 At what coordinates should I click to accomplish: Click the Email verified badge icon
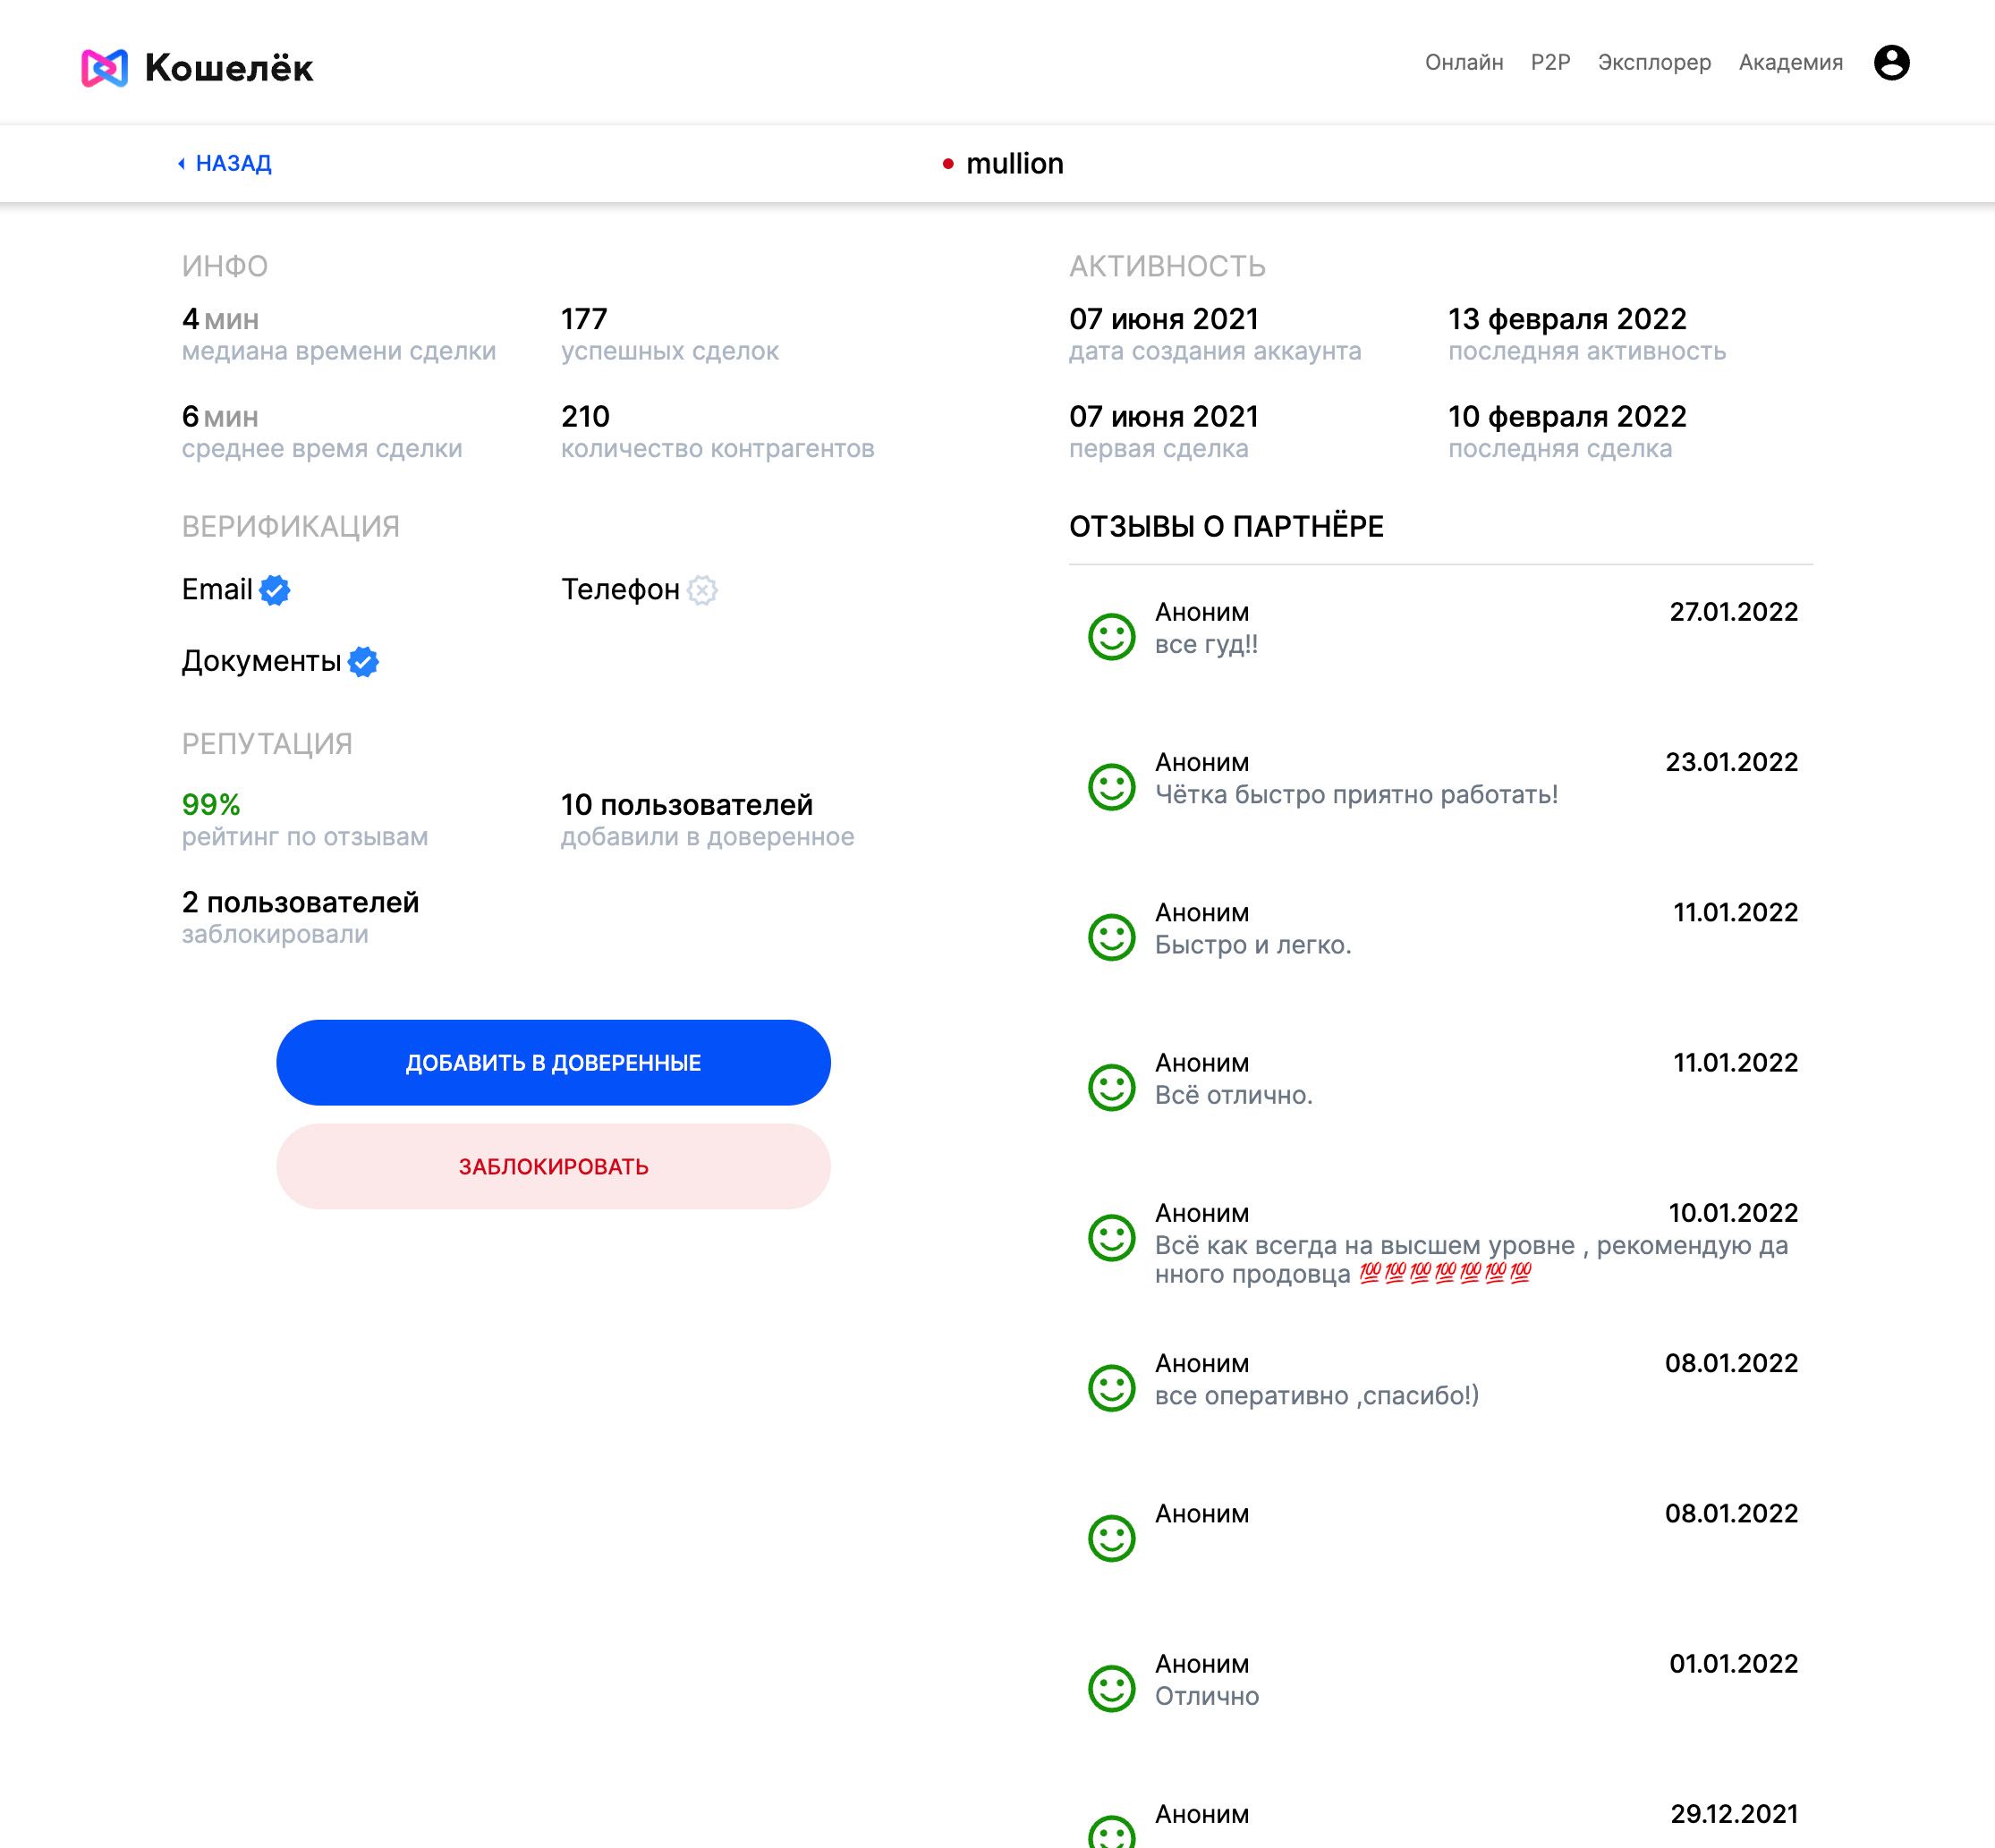click(x=274, y=590)
